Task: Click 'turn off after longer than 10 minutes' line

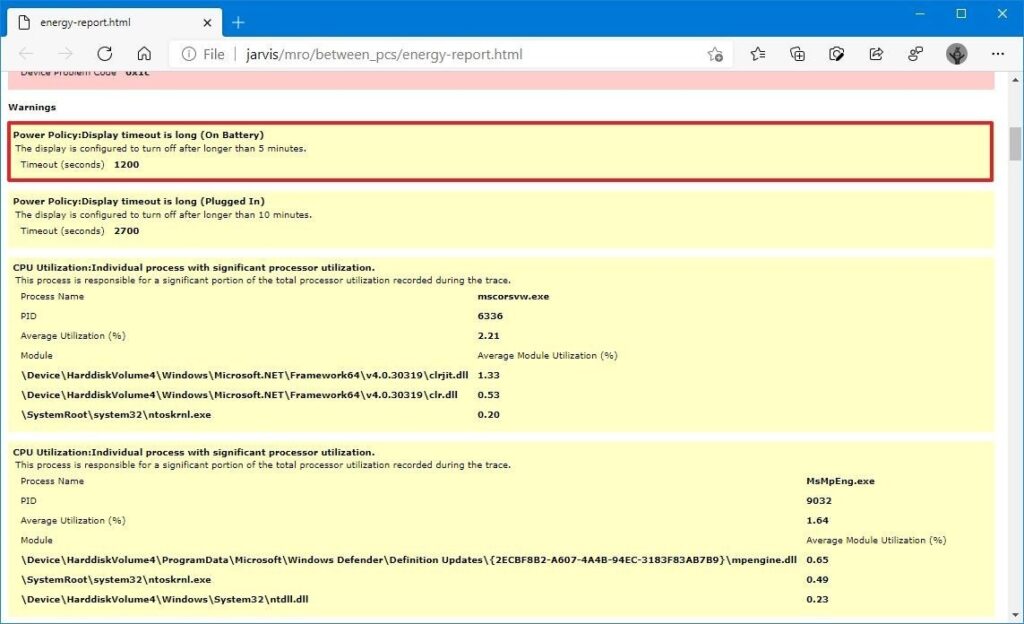Action: point(163,215)
